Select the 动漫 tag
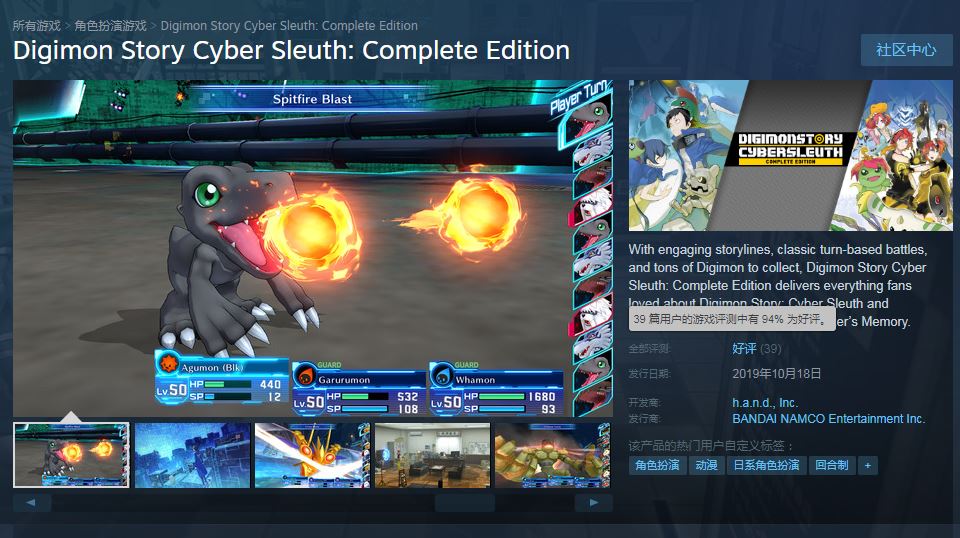960x538 pixels. (707, 465)
